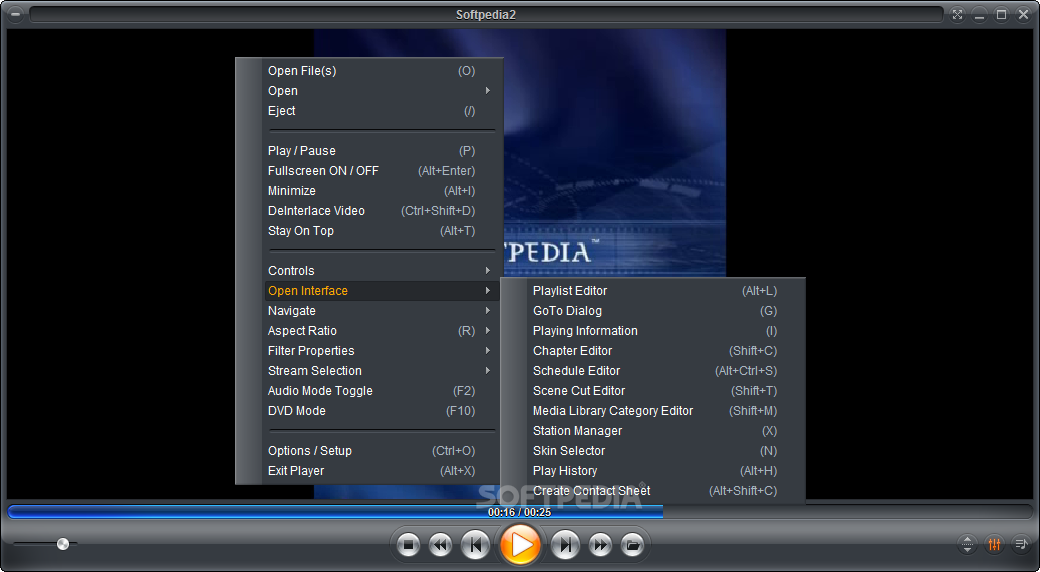Open file using folder icon button
This screenshot has height=572, width=1040.
(x=633, y=545)
